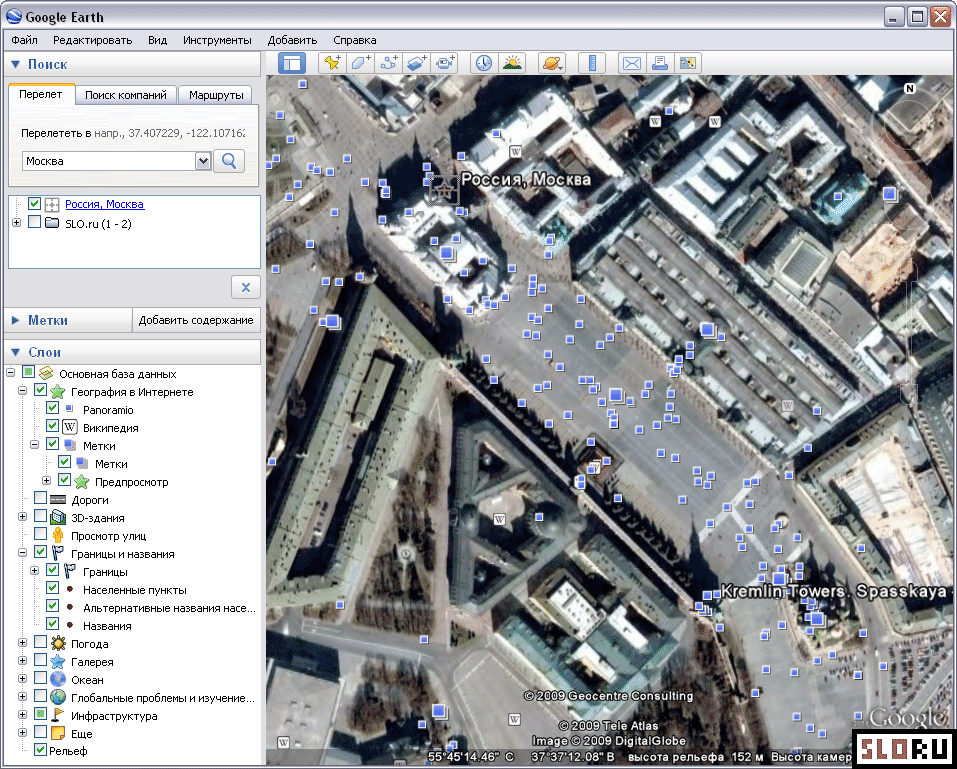Select the Add Polygon tool
This screenshot has width=957, height=769.
[x=360, y=63]
